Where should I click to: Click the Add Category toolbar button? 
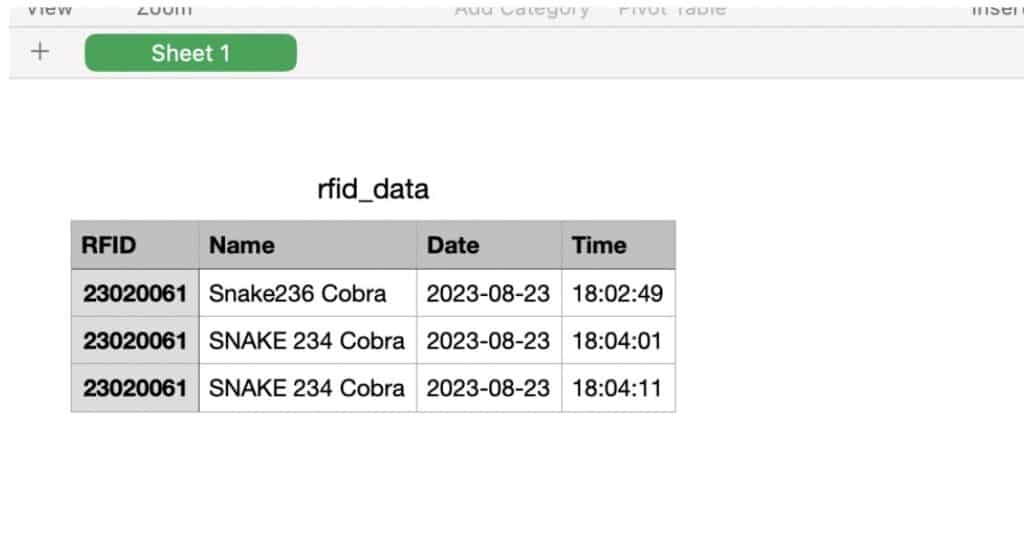(x=521, y=10)
